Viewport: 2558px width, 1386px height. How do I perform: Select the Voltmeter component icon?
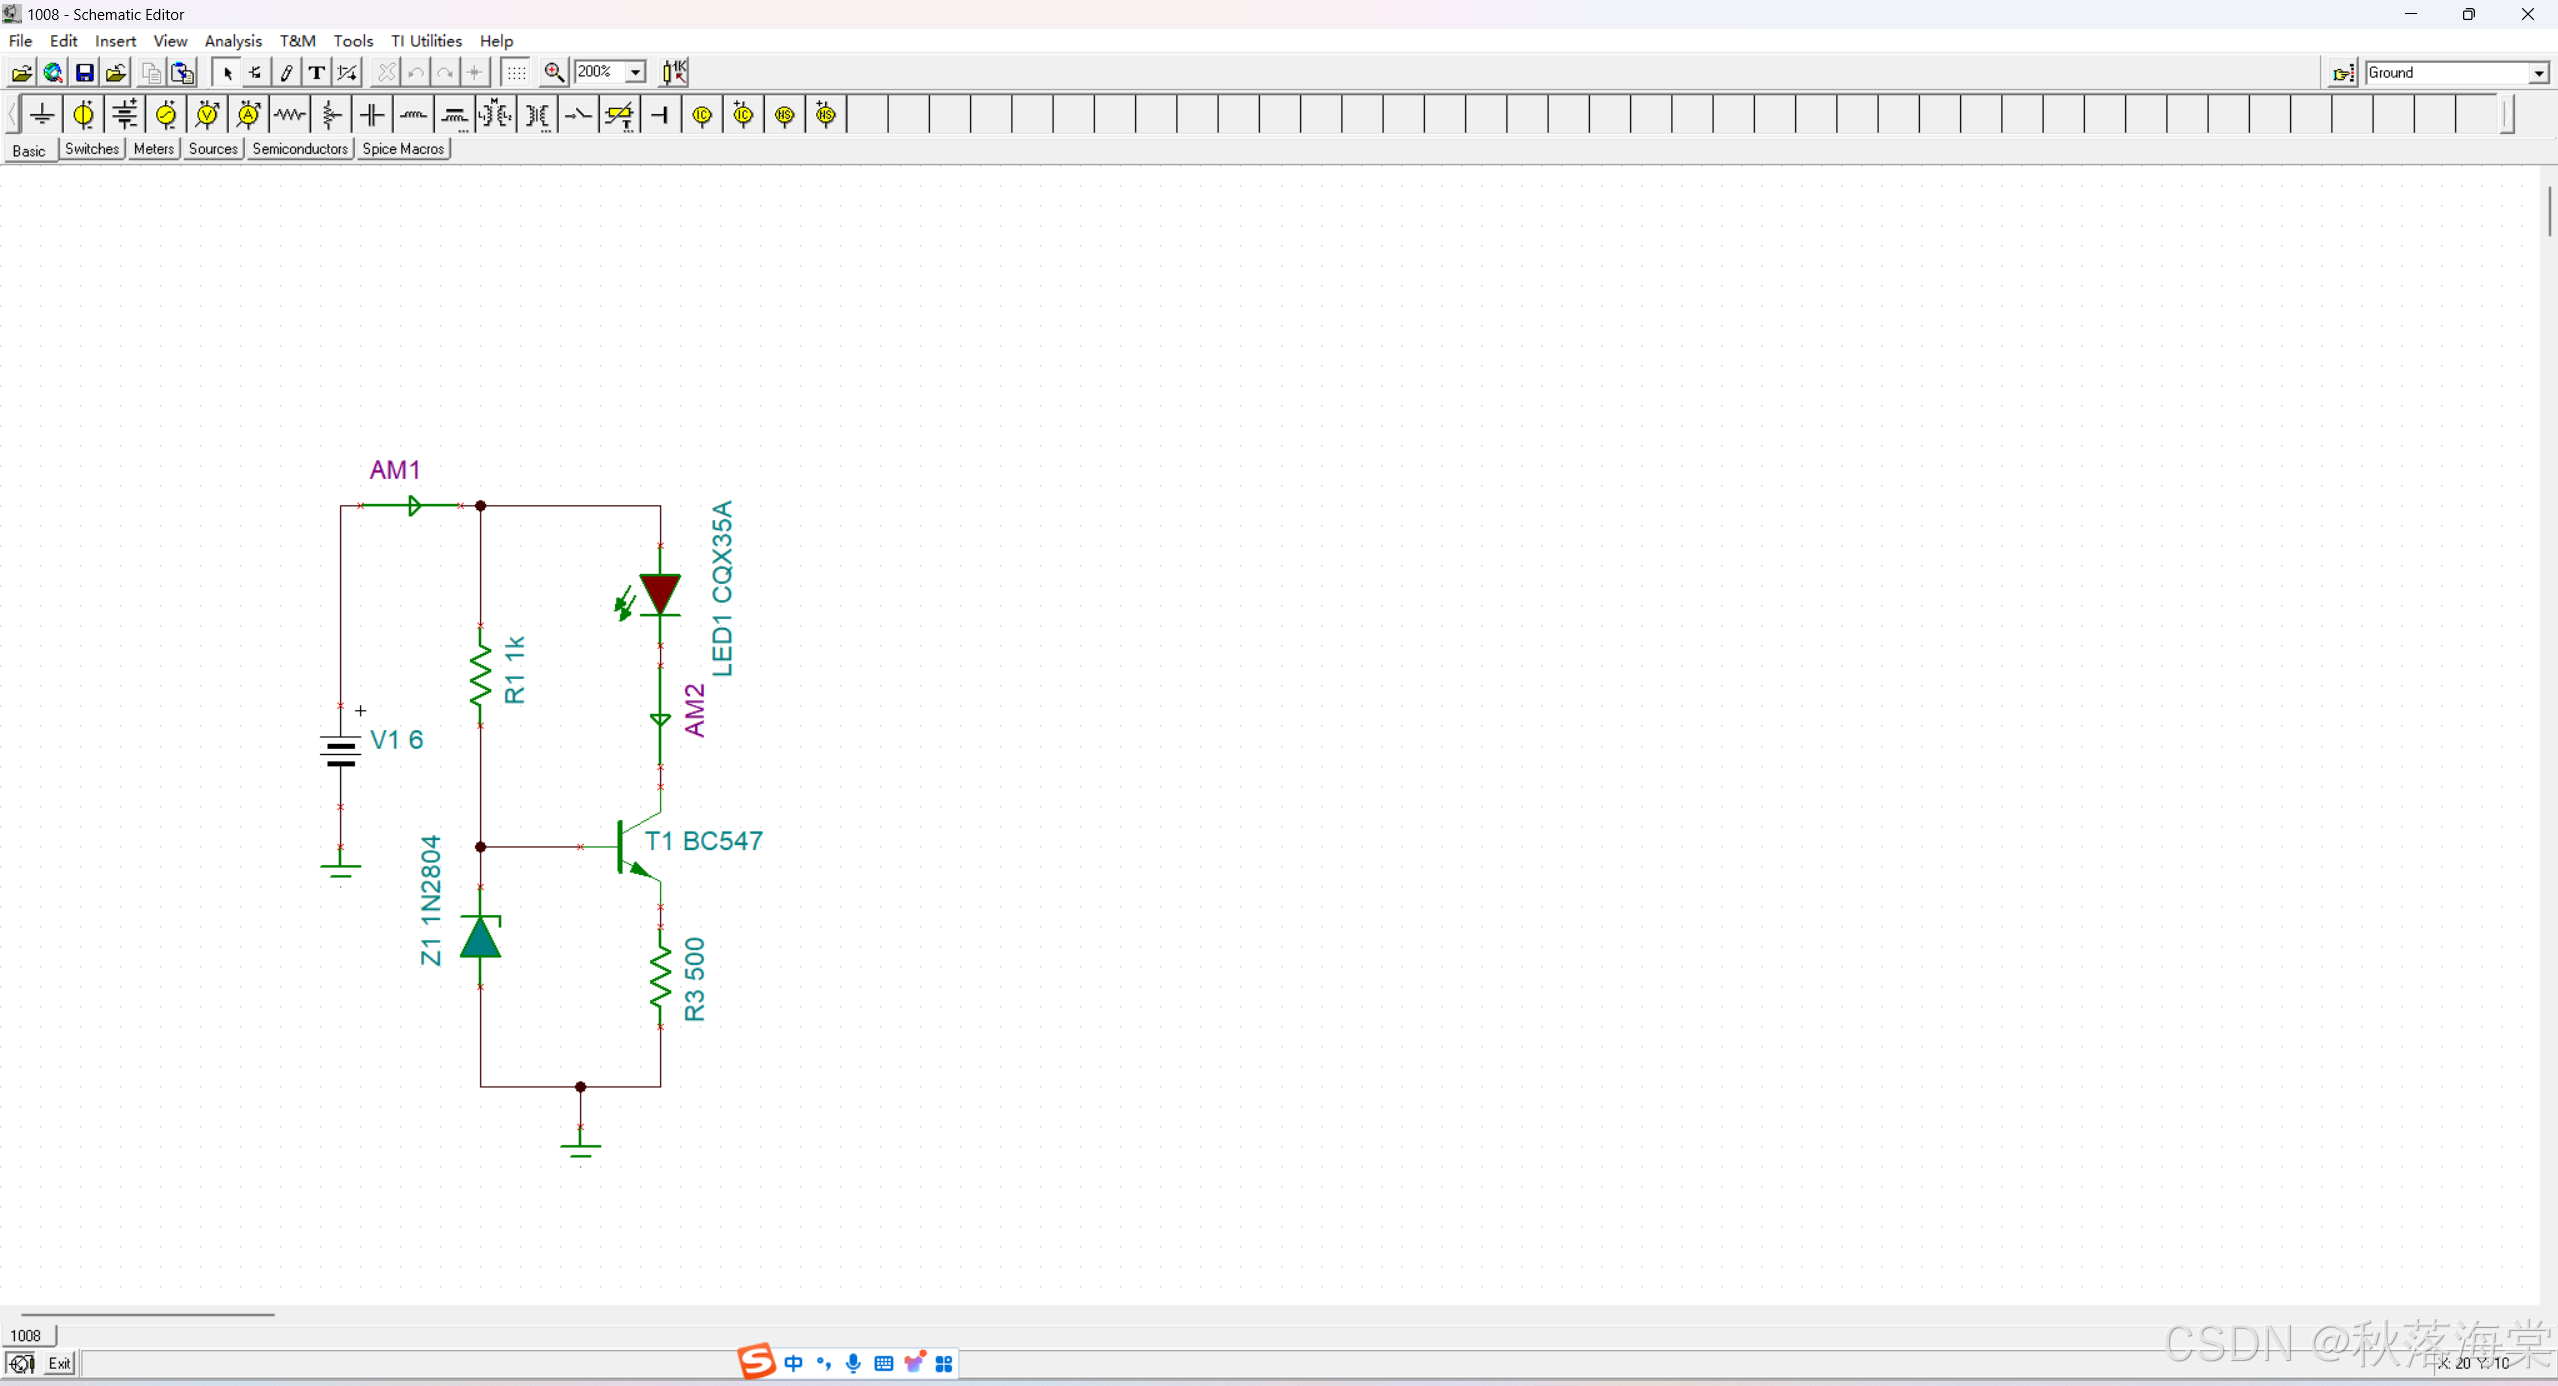tap(207, 115)
